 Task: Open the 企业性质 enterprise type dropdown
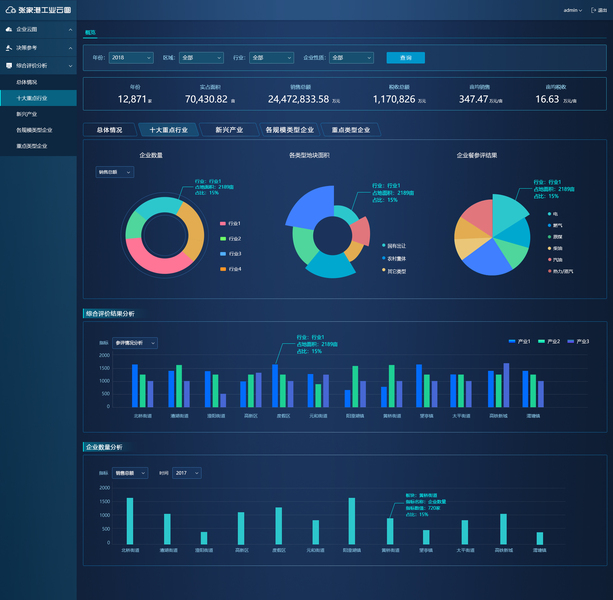(x=351, y=58)
